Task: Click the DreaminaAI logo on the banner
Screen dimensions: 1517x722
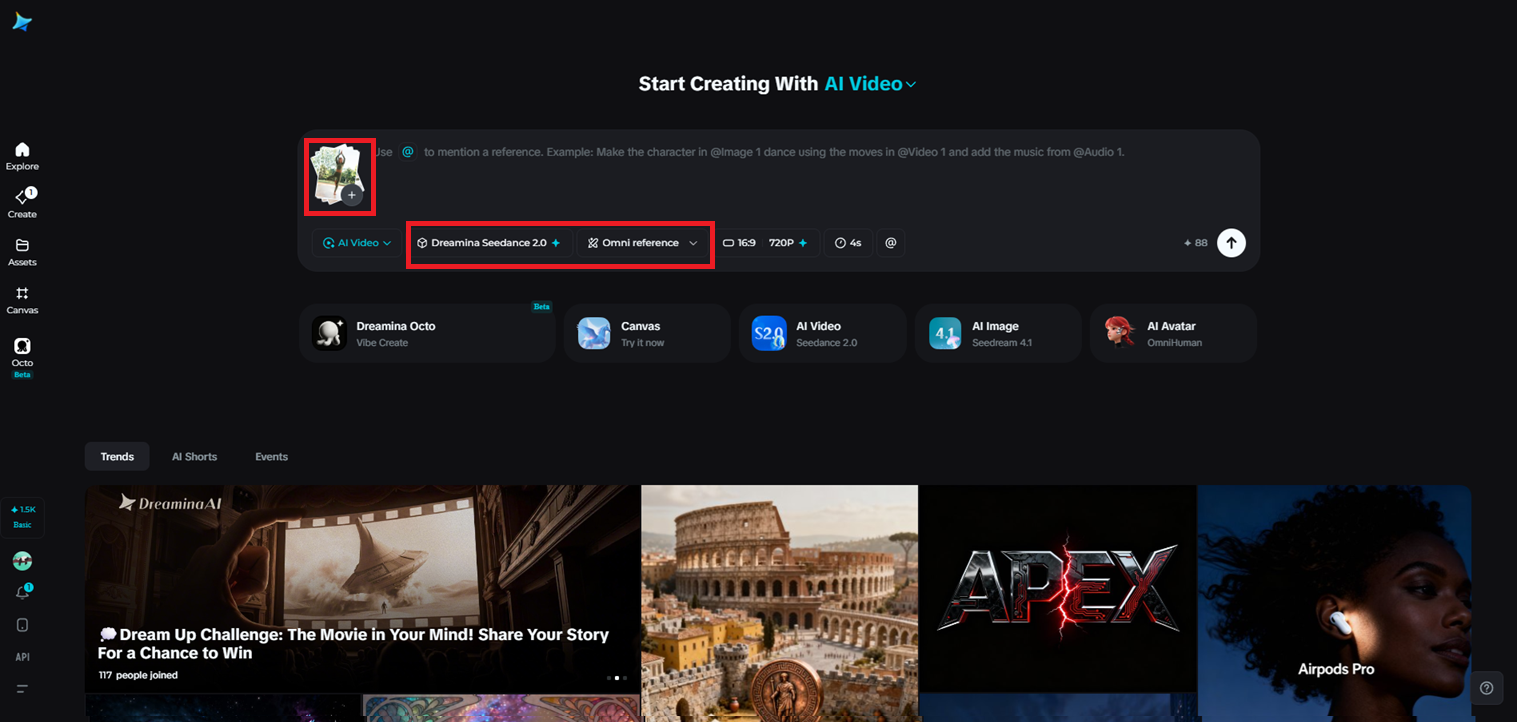Action: 170,503
